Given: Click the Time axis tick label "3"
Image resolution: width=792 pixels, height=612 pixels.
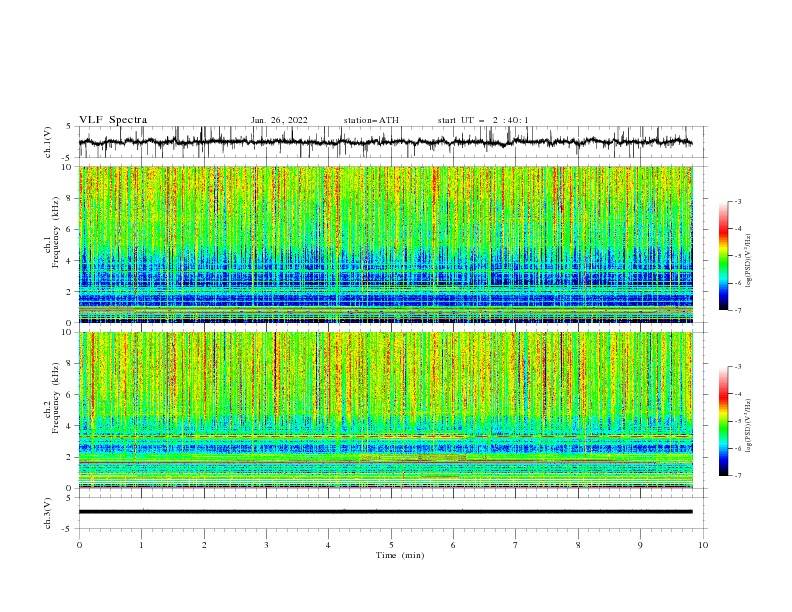Looking at the screenshot, I should tap(266, 545).
